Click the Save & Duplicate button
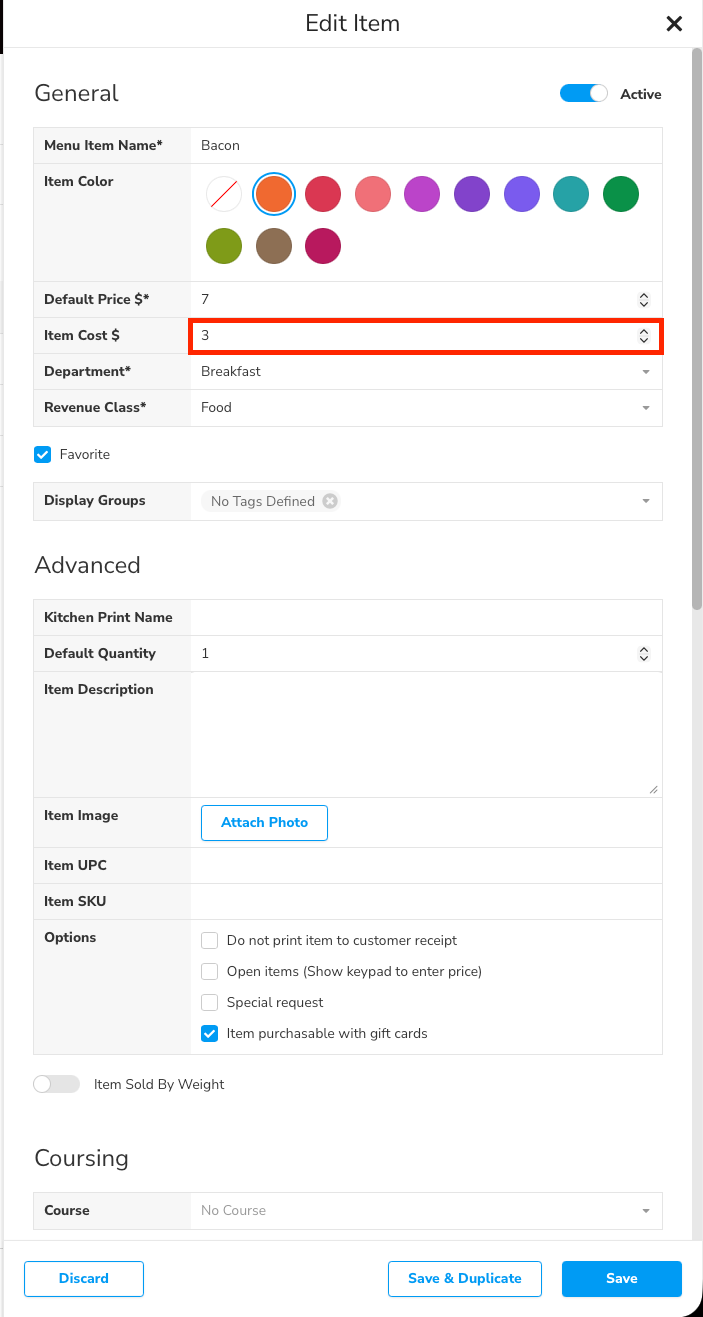 tap(465, 1279)
